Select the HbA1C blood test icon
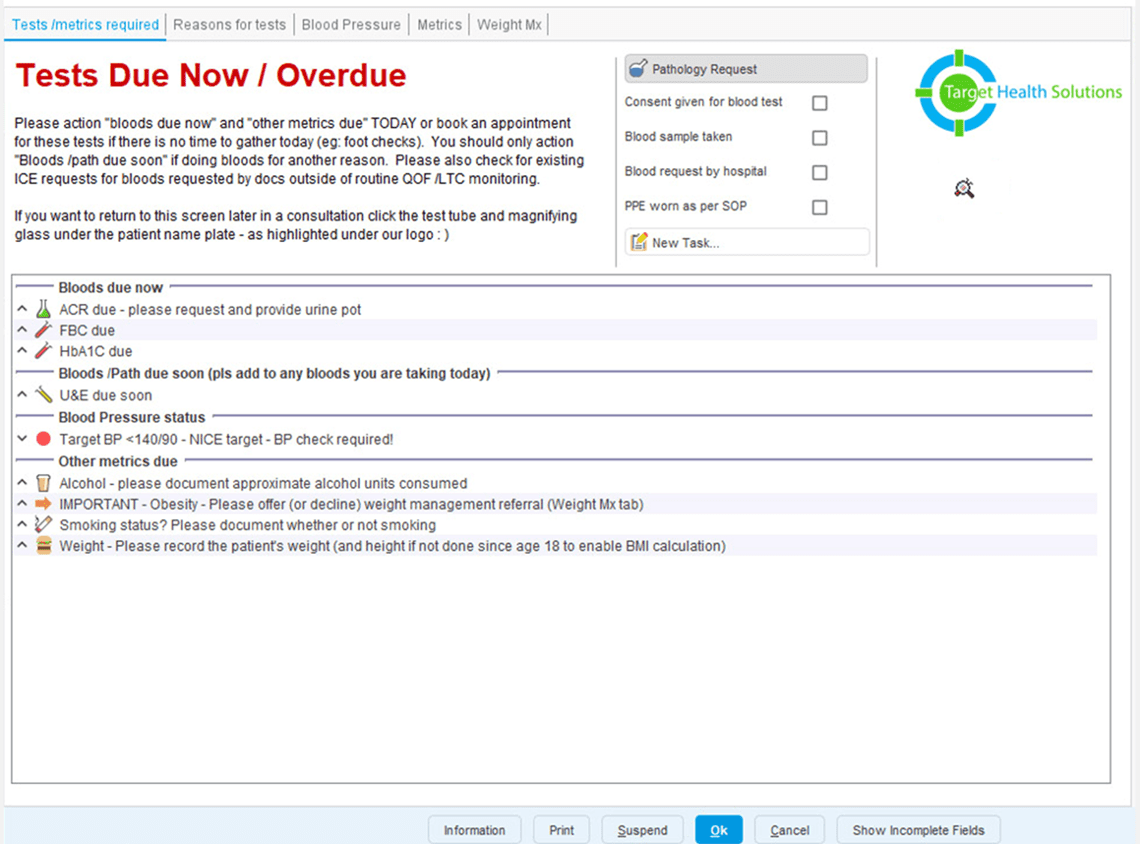Viewport: 1140px width, 844px height. 41,351
